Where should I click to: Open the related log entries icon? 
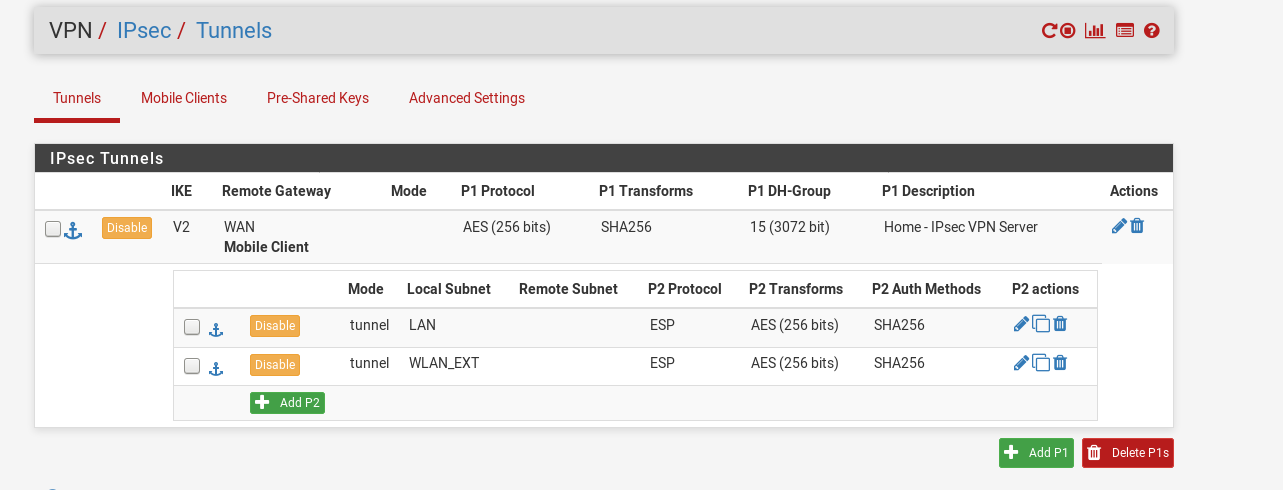(1125, 31)
